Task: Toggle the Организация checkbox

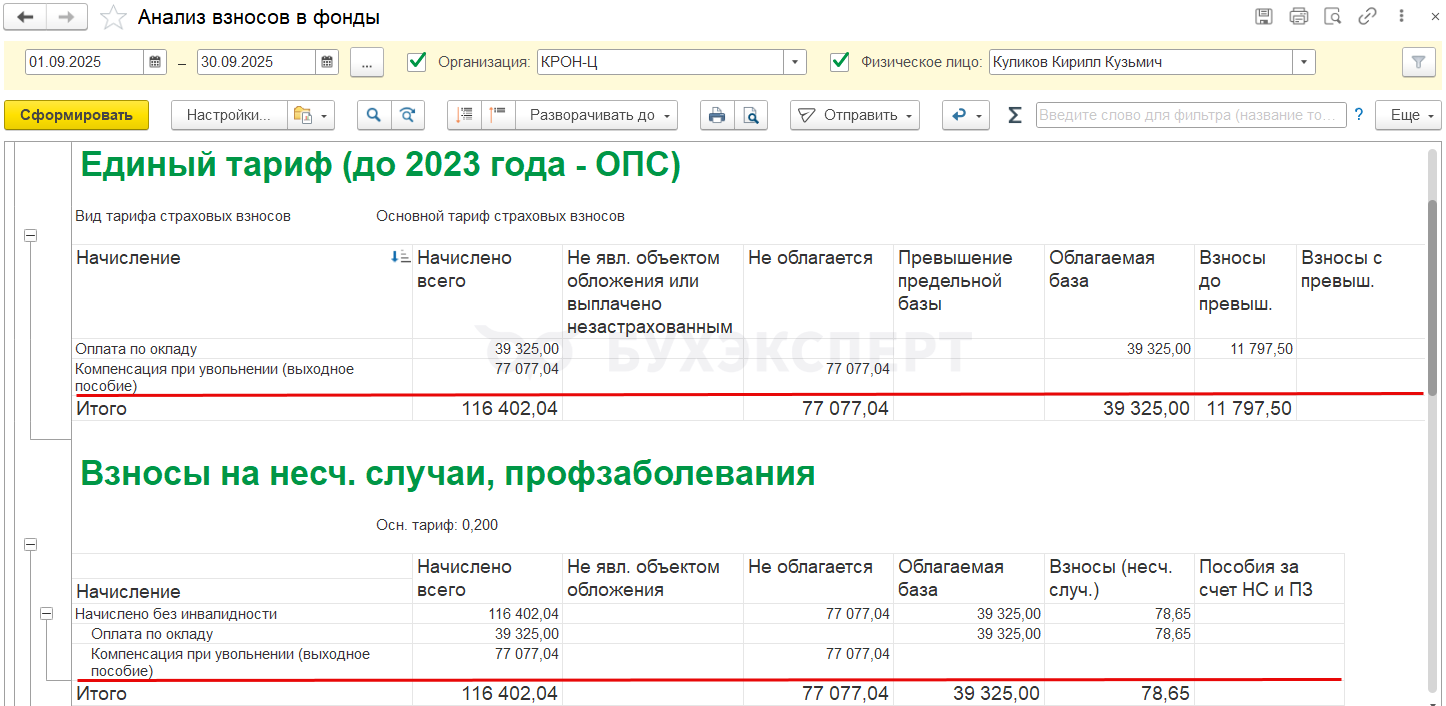Action: coord(418,62)
